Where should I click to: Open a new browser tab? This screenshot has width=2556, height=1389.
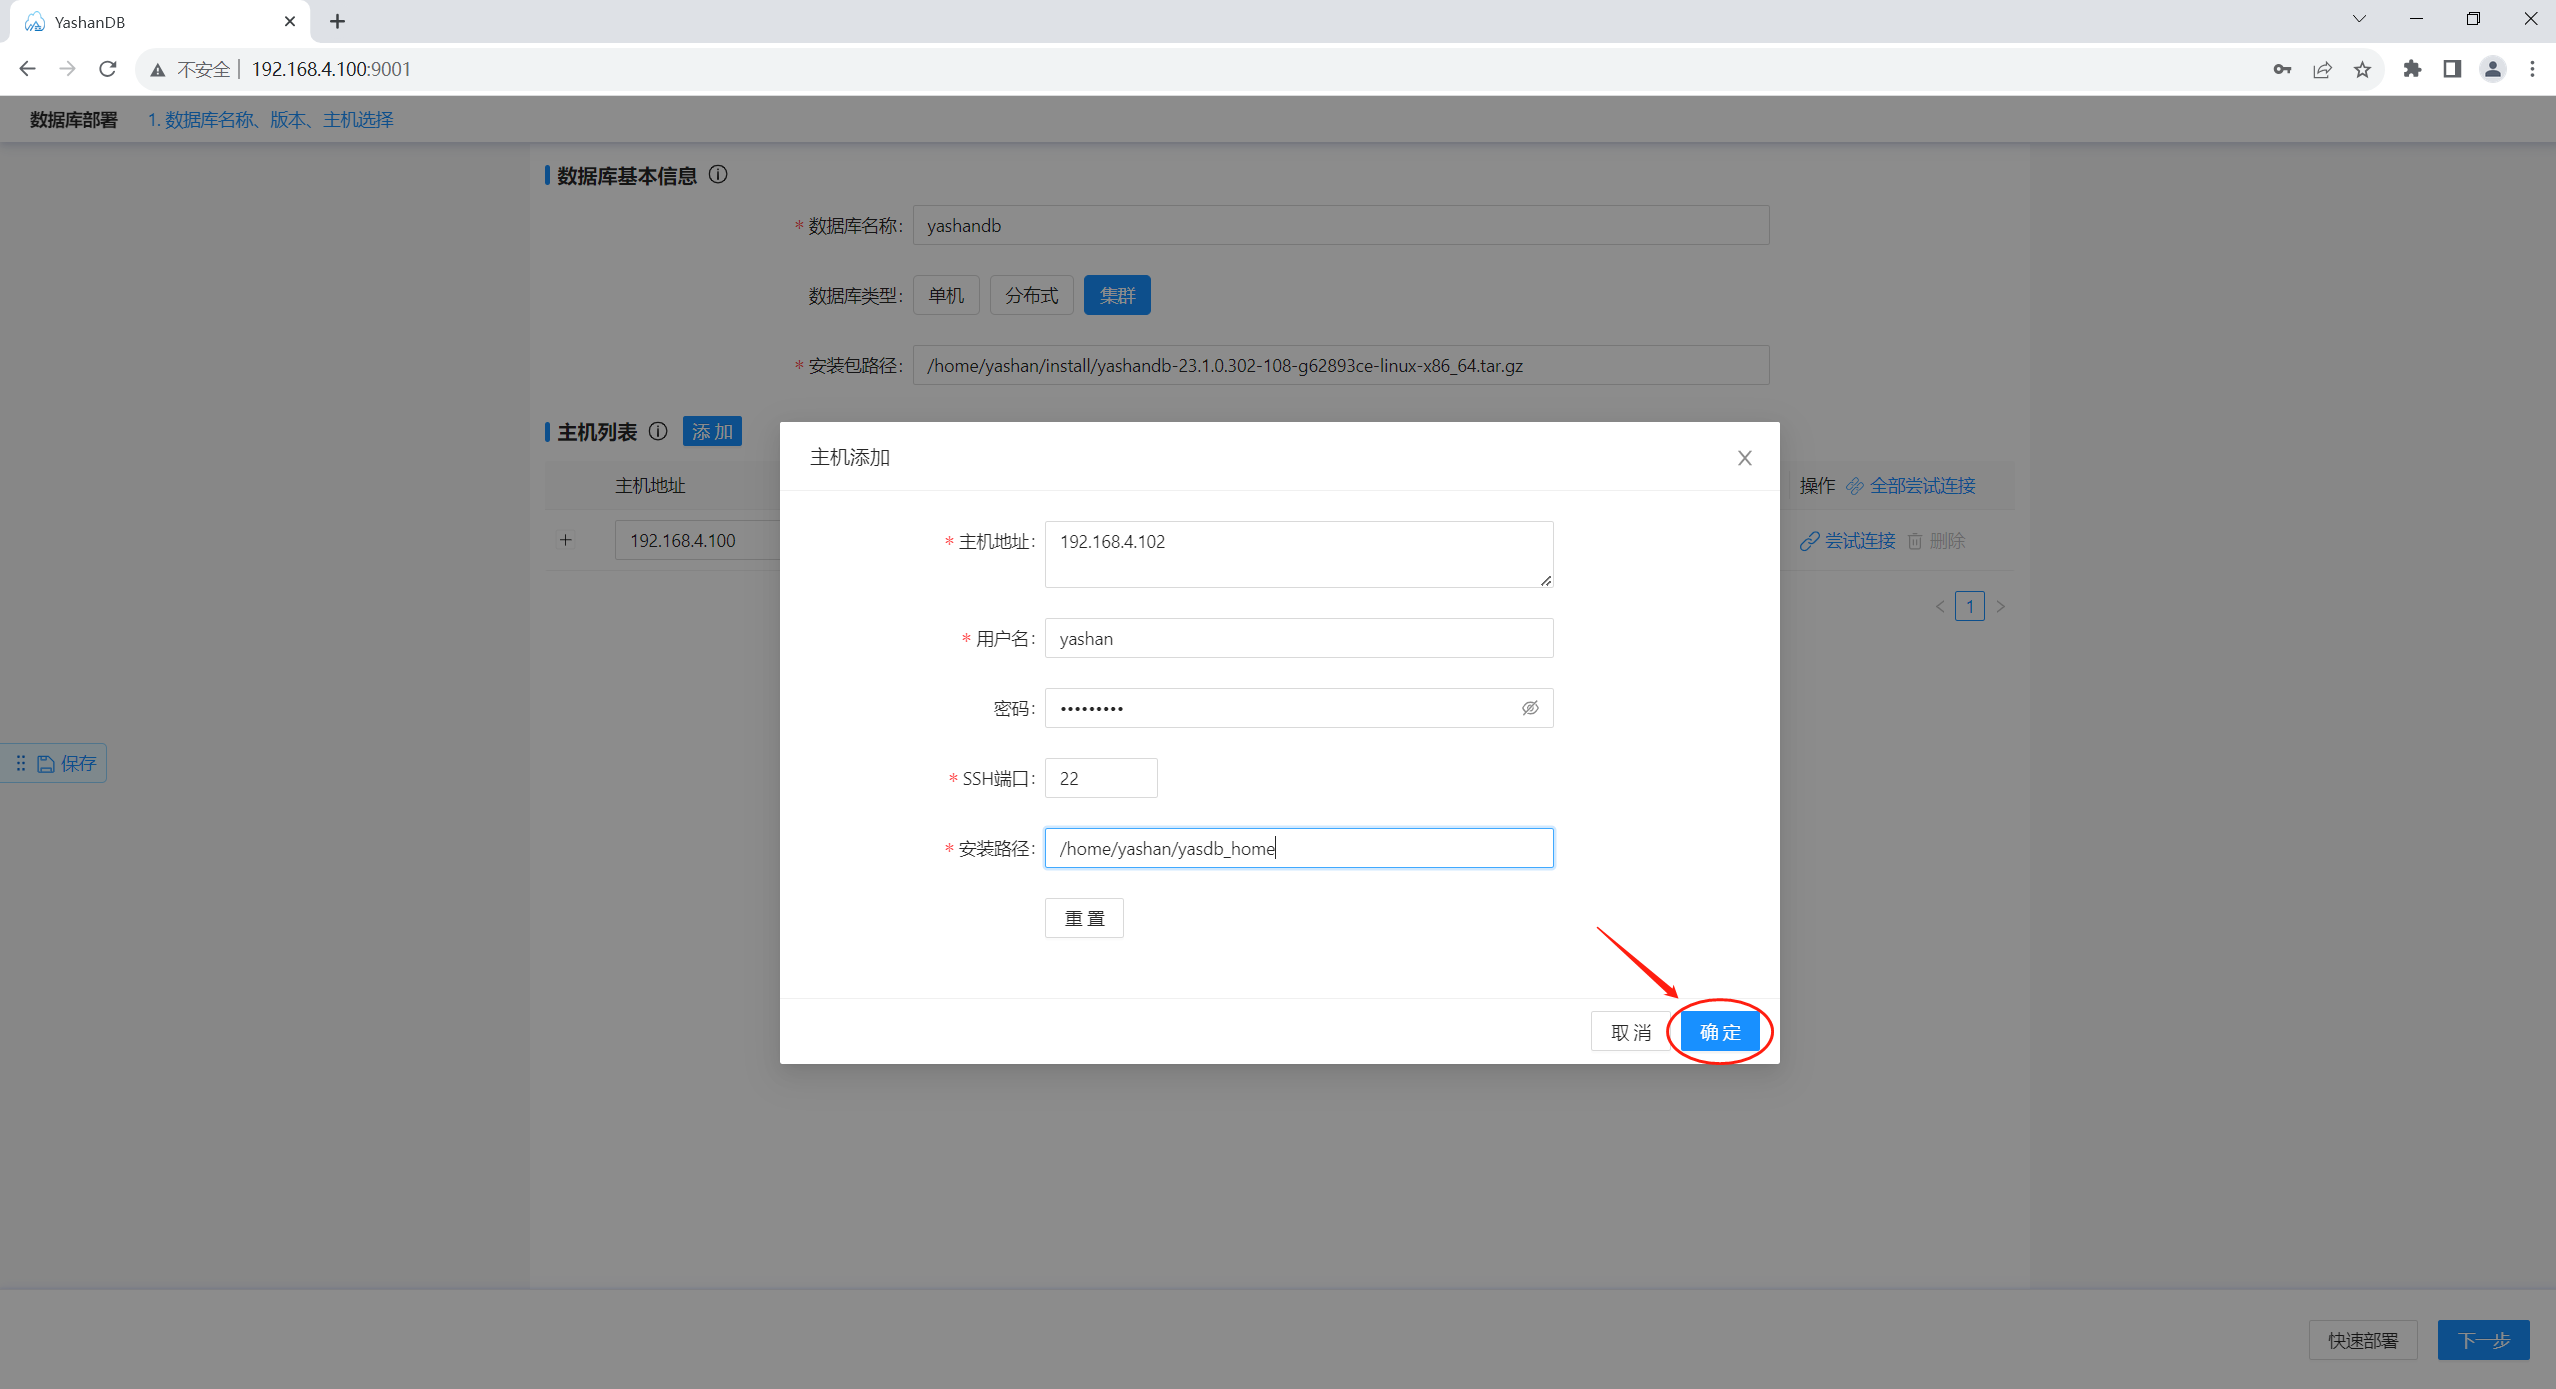337,21
